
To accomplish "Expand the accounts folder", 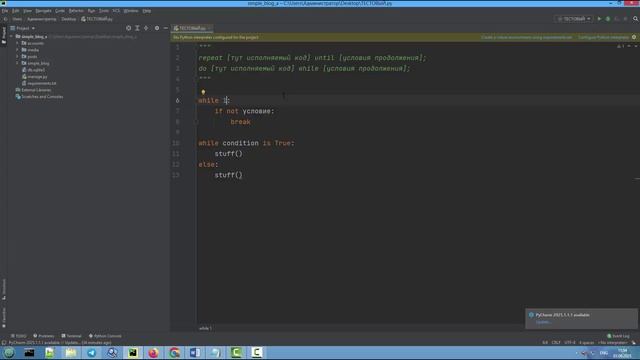I will (18, 43).
